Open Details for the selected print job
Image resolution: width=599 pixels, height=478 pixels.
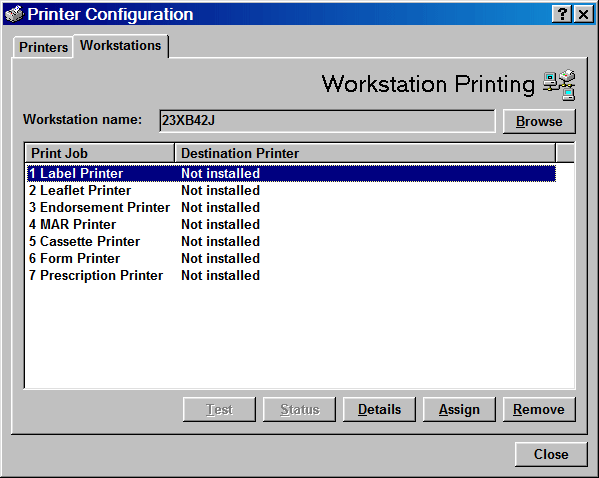coord(379,410)
